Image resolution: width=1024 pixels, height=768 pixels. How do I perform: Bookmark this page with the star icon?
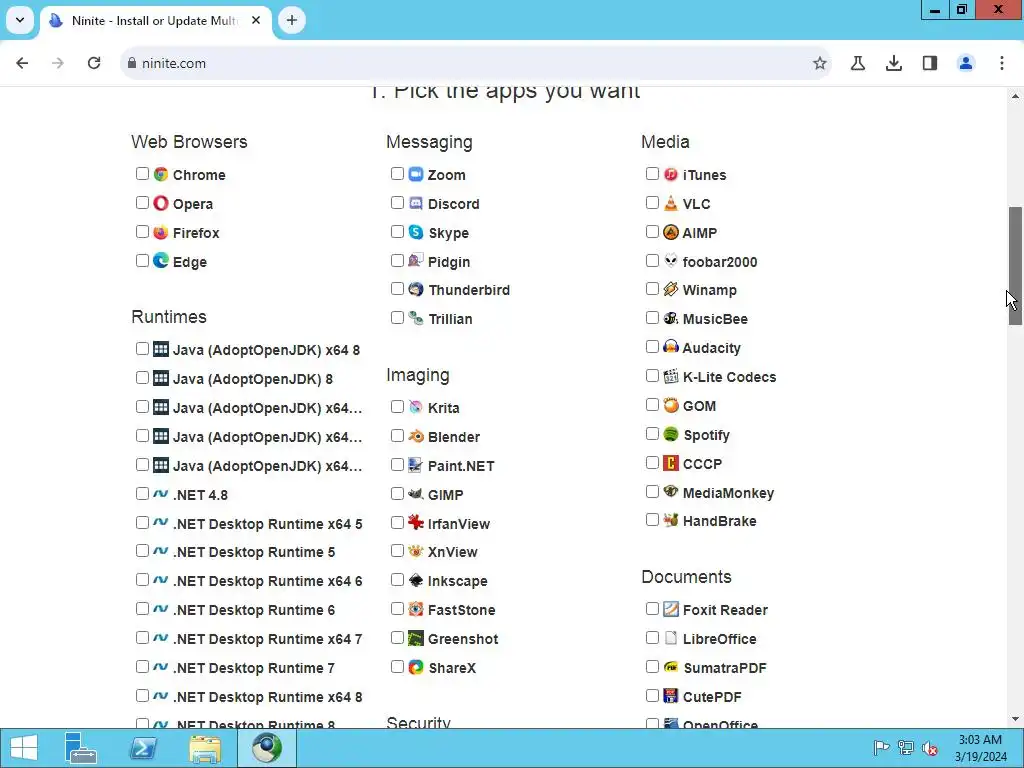click(820, 63)
